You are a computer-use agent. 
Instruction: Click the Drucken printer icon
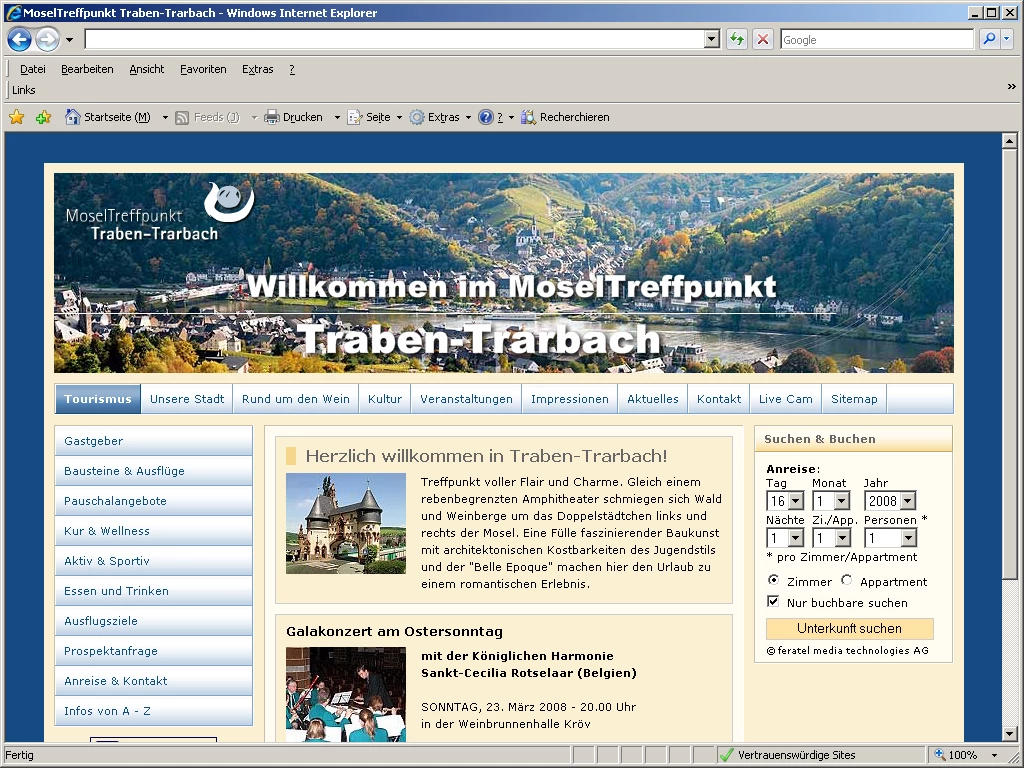pyautogui.click(x=271, y=117)
